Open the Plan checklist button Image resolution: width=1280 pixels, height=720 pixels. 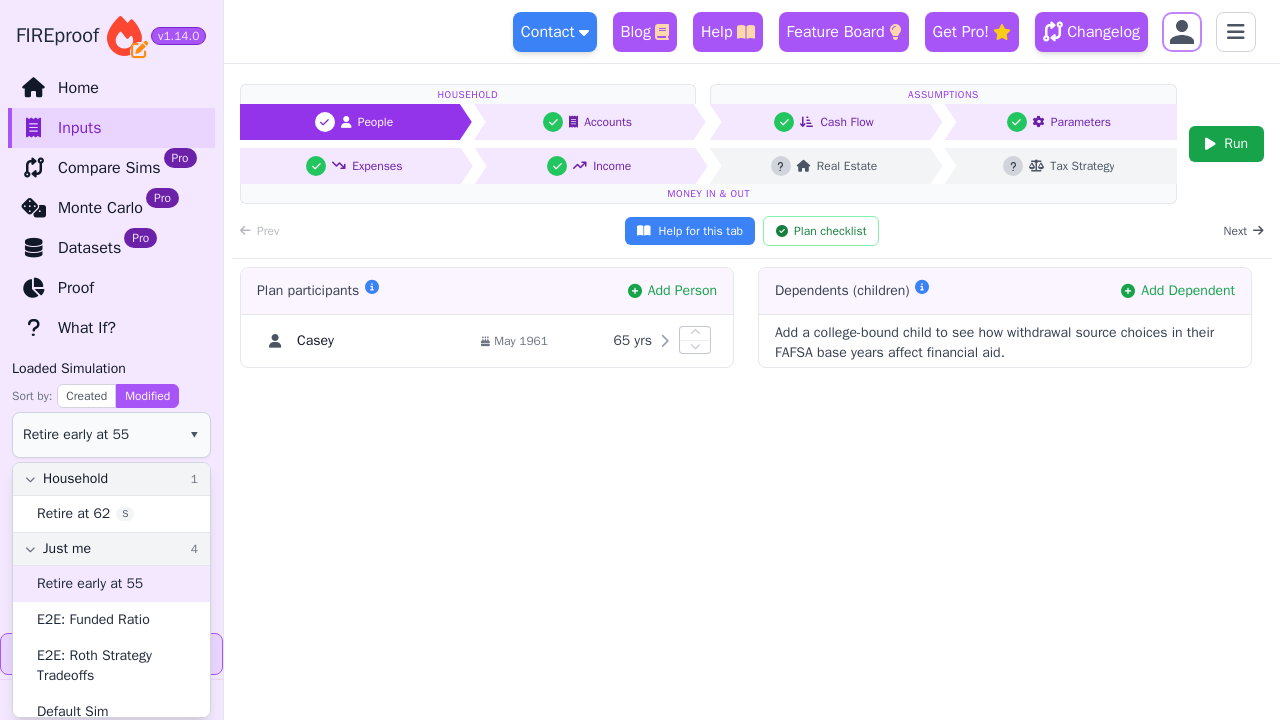pos(821,231)
